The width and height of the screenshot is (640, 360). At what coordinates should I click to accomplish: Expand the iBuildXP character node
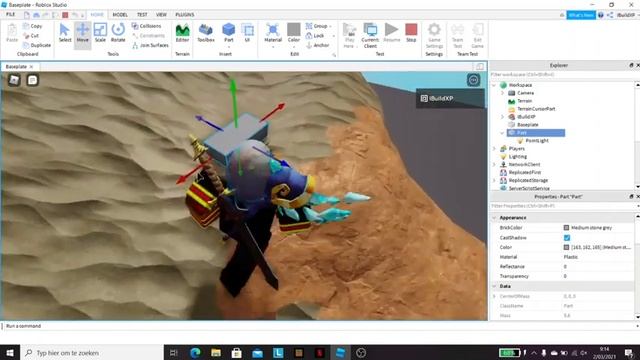point(502,117)
